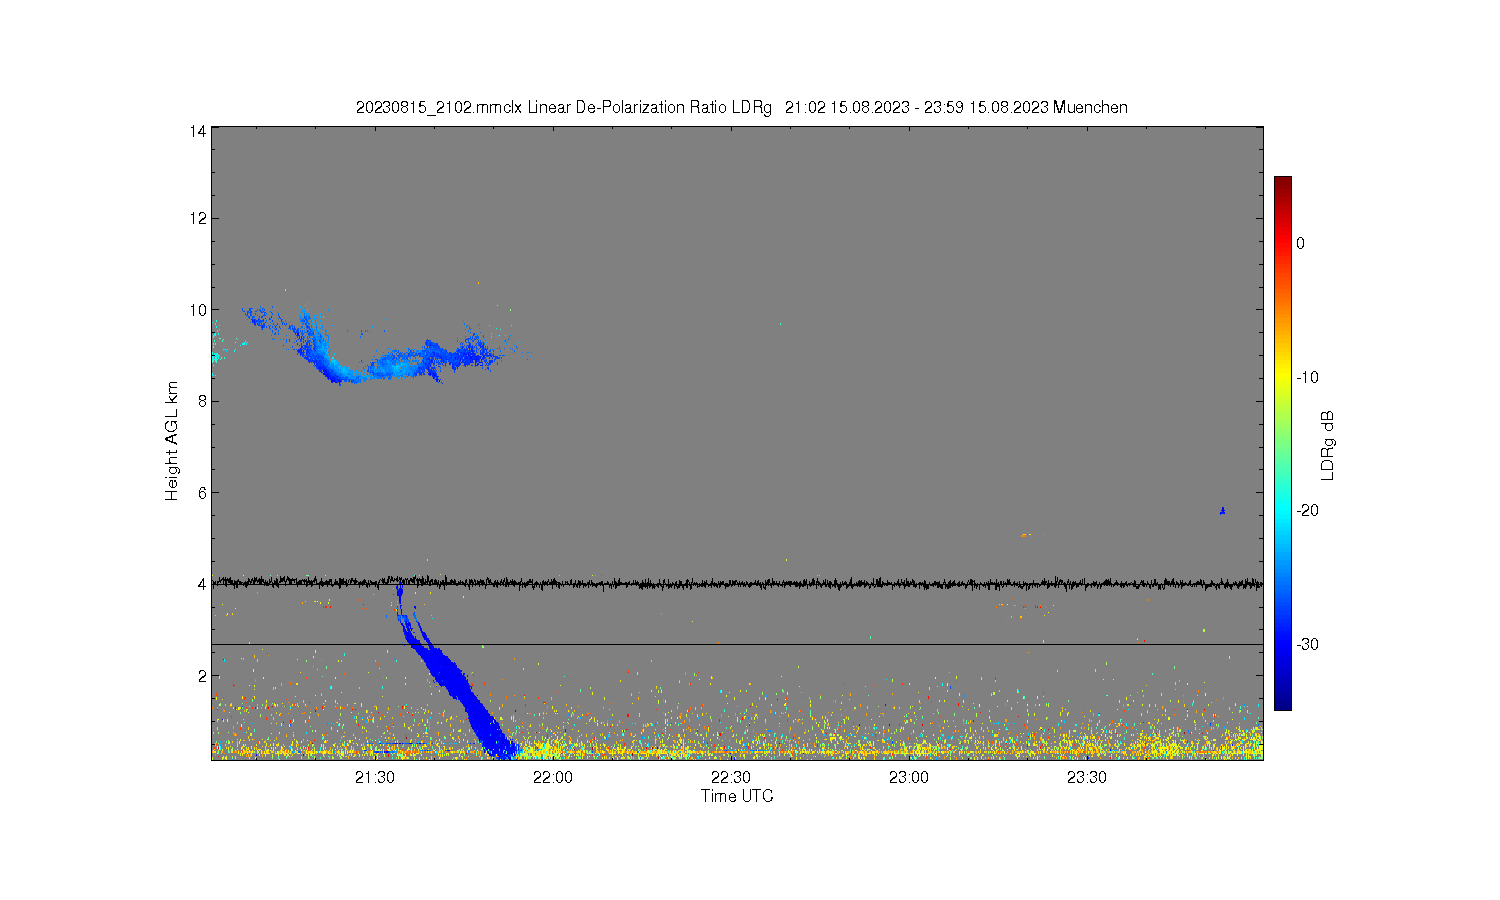Click the colorbar value -20
The height and width of the screenshot is (900, 1500).
click(1307, 510)
